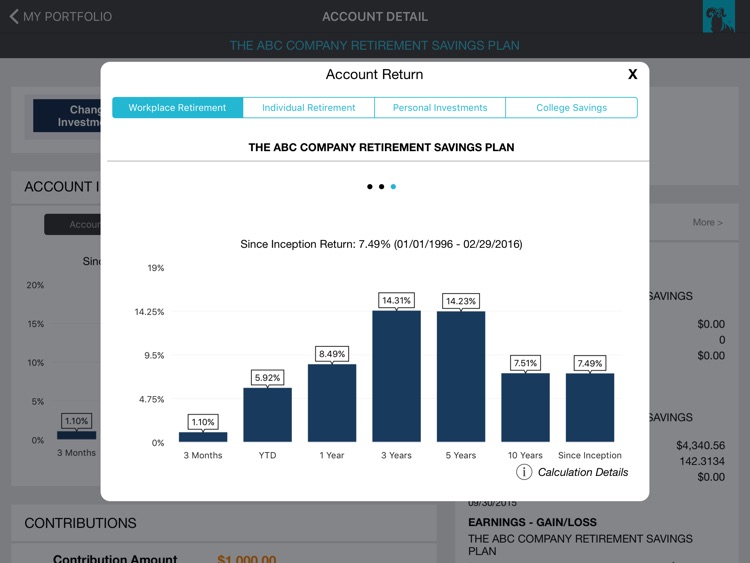Click the 7.51% value label
Image resolution: width=750 pixels, height=563 pixels.
pyautogui.click(x=525, y=363)
